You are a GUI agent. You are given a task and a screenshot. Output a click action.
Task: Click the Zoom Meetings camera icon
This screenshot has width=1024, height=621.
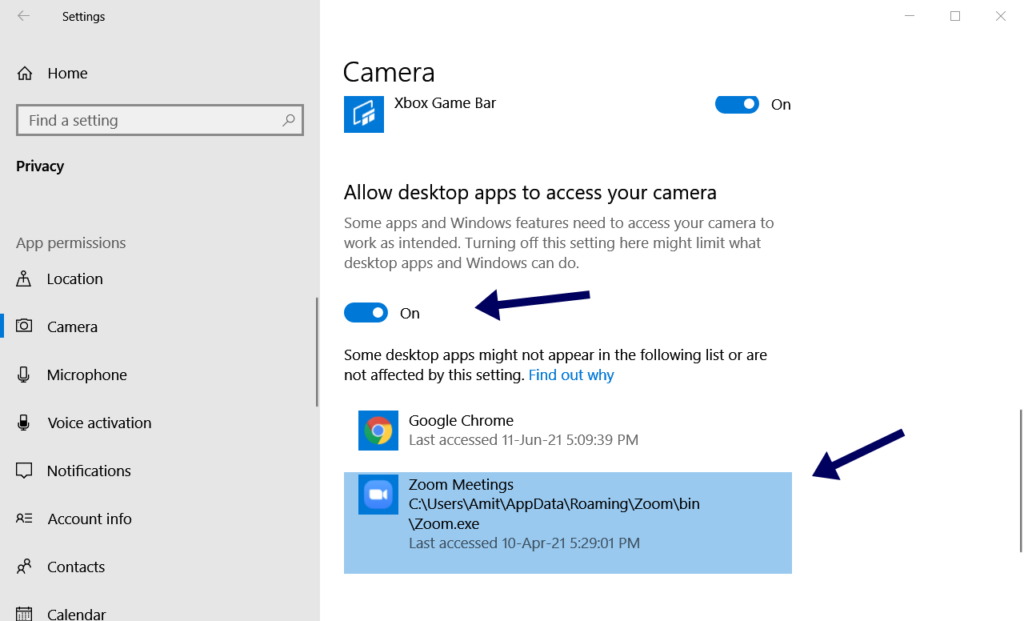point(377,494)
